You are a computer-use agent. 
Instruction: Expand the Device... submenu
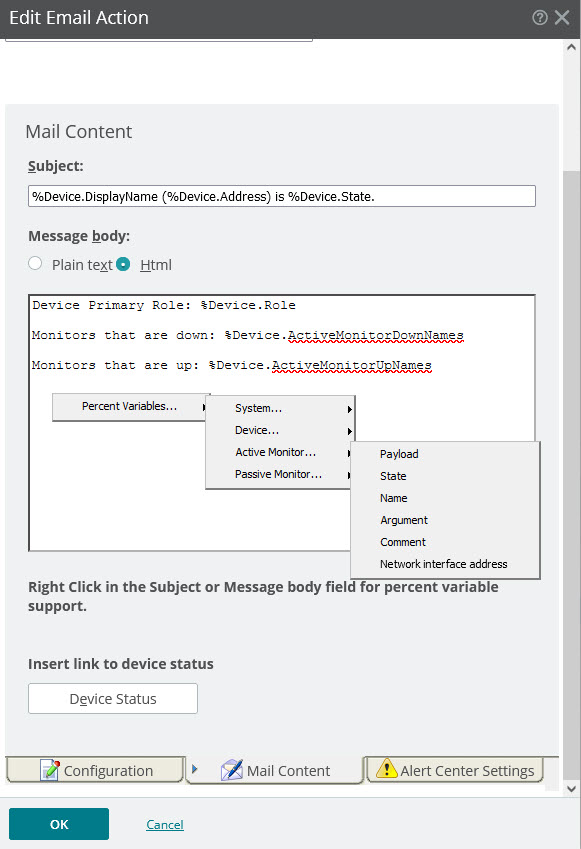click(280, 430)
